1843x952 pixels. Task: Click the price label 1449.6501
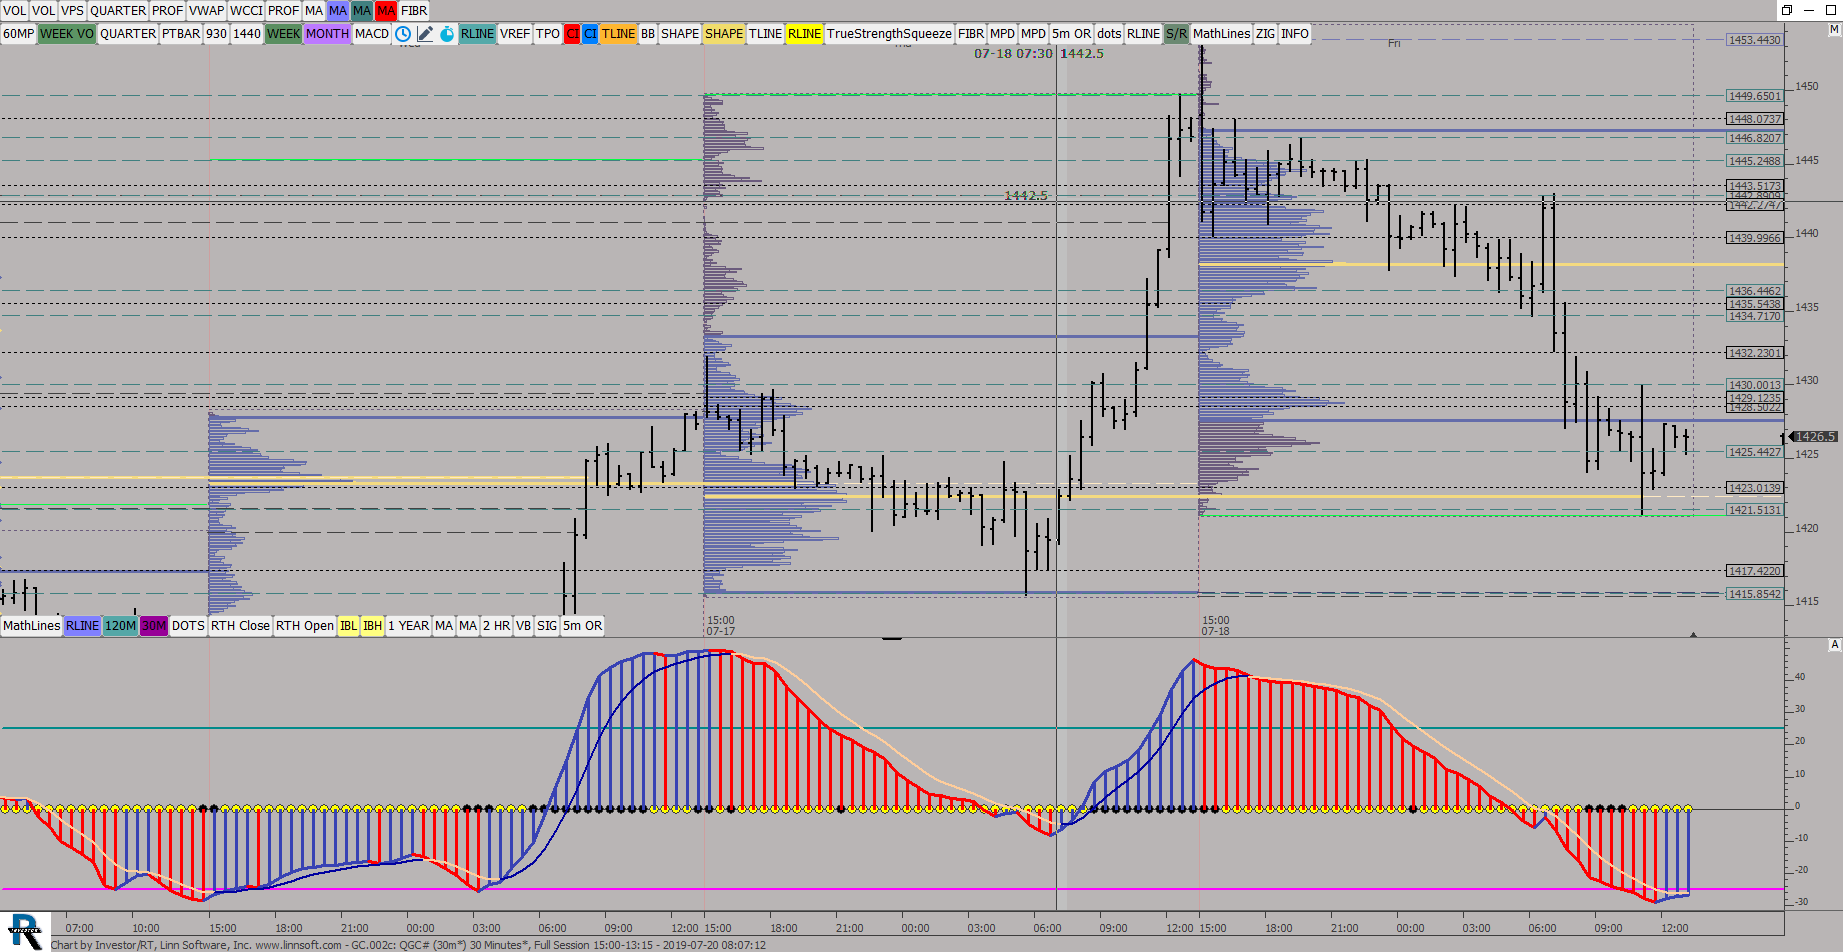pos(1755,96)
